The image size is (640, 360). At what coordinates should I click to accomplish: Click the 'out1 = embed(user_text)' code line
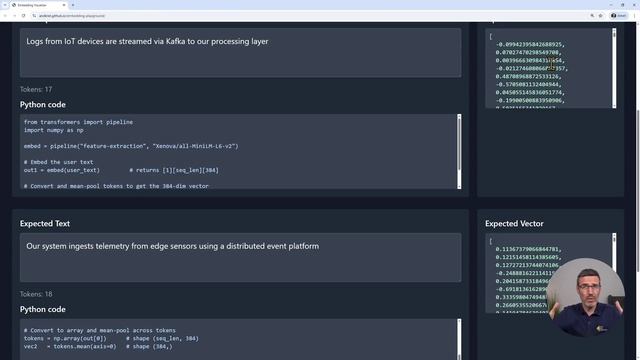[121, 170]
